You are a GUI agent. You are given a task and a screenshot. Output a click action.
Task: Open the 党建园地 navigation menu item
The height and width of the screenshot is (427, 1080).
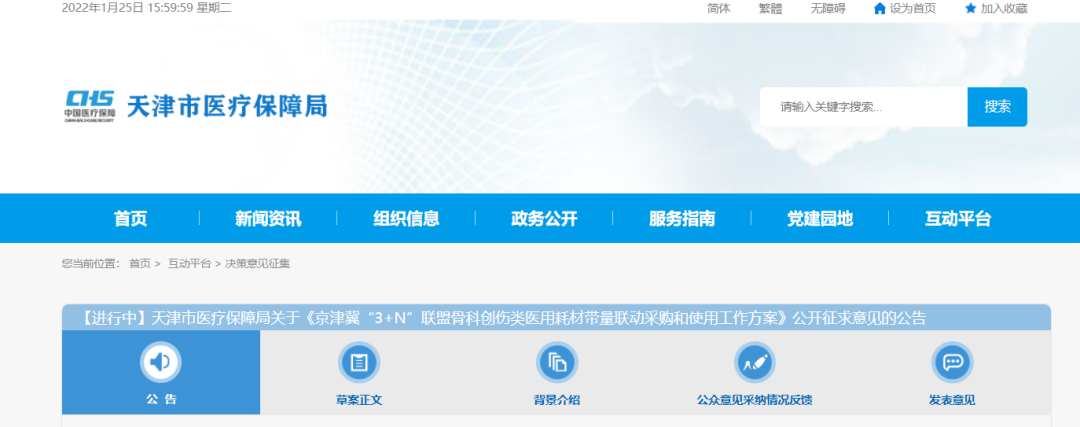point(820,219)
